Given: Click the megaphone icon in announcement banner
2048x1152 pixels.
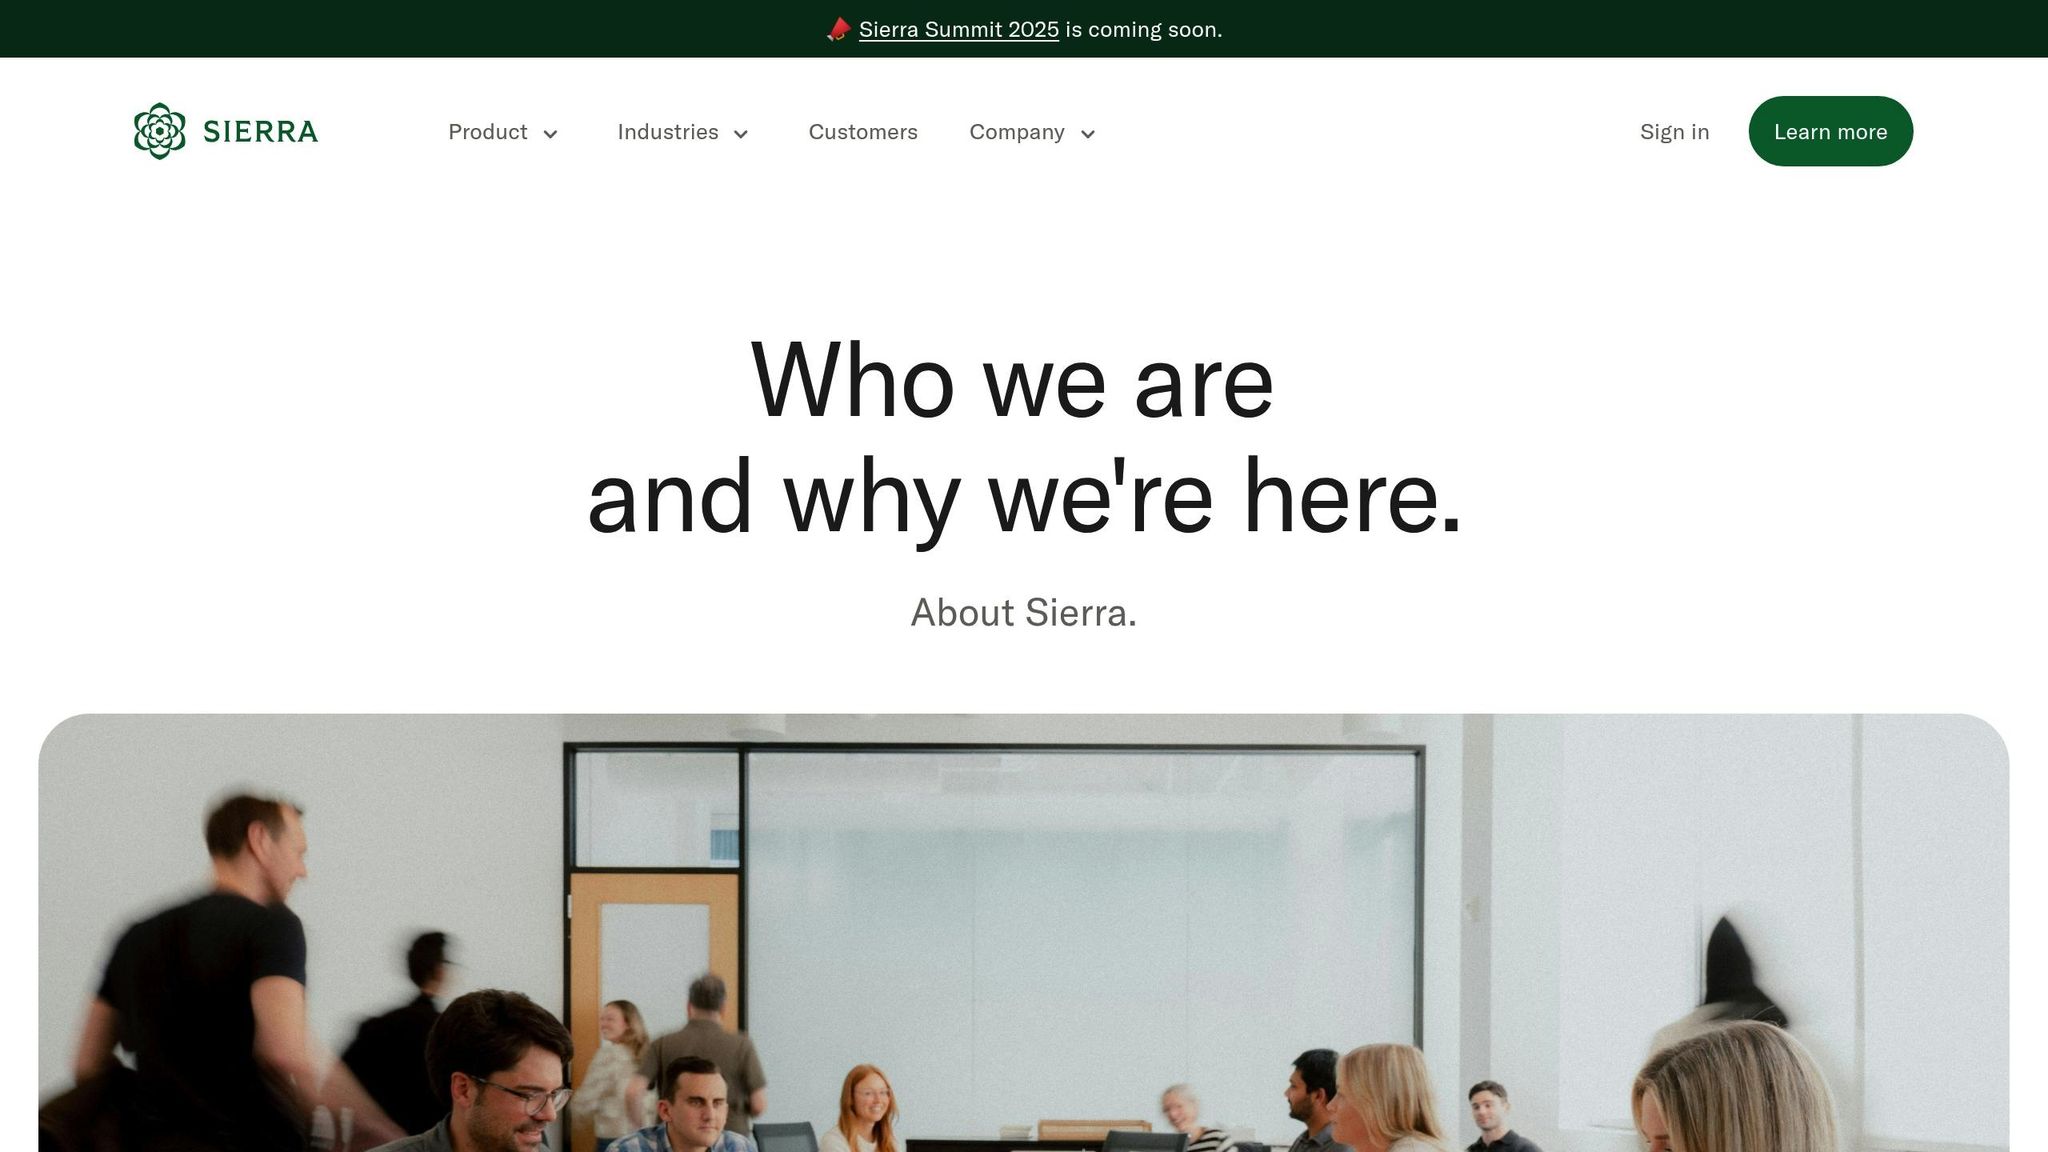Looking at the screenshot, I should point(838,30).
